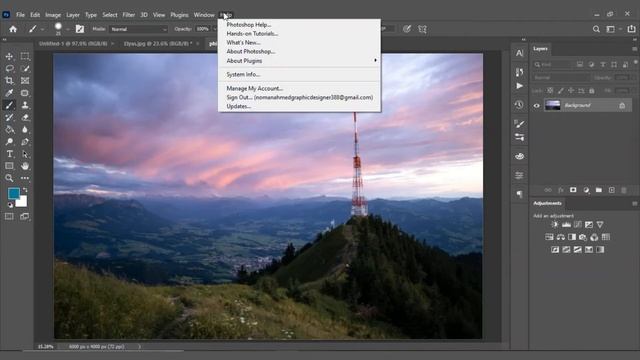Open the brush Mode dropdown set to Normal
Screen dimensions: 640x360
(139, 29)
